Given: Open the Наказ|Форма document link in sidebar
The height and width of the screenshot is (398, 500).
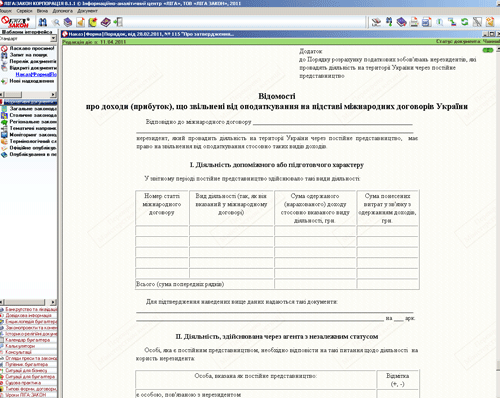Looking at the screenshot, I should 36,74.
